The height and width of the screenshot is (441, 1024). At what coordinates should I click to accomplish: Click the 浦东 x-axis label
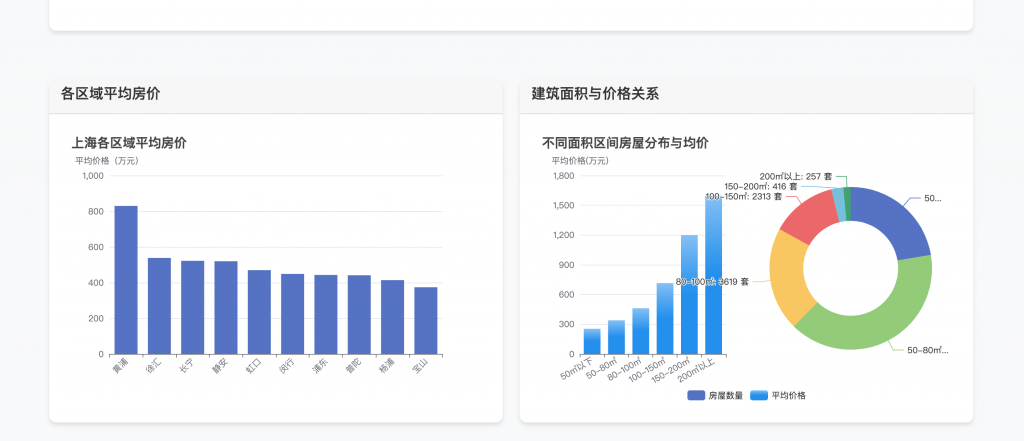click(x=320, y=366)
